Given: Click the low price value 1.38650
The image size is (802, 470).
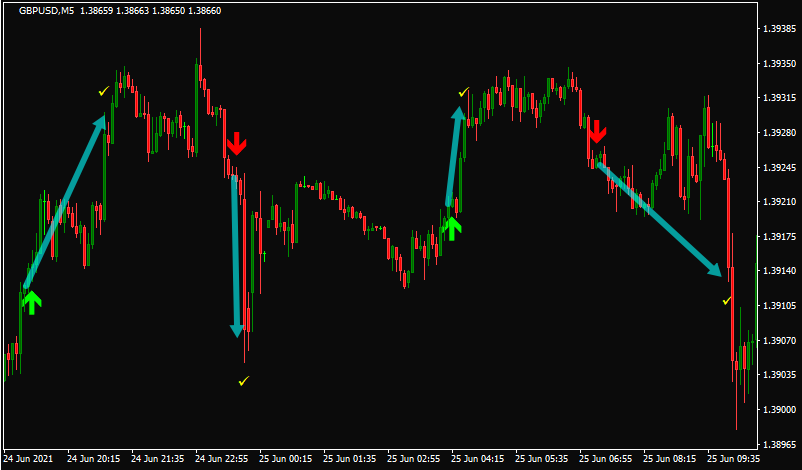Looking at the screenshot, I should [169, 10].
